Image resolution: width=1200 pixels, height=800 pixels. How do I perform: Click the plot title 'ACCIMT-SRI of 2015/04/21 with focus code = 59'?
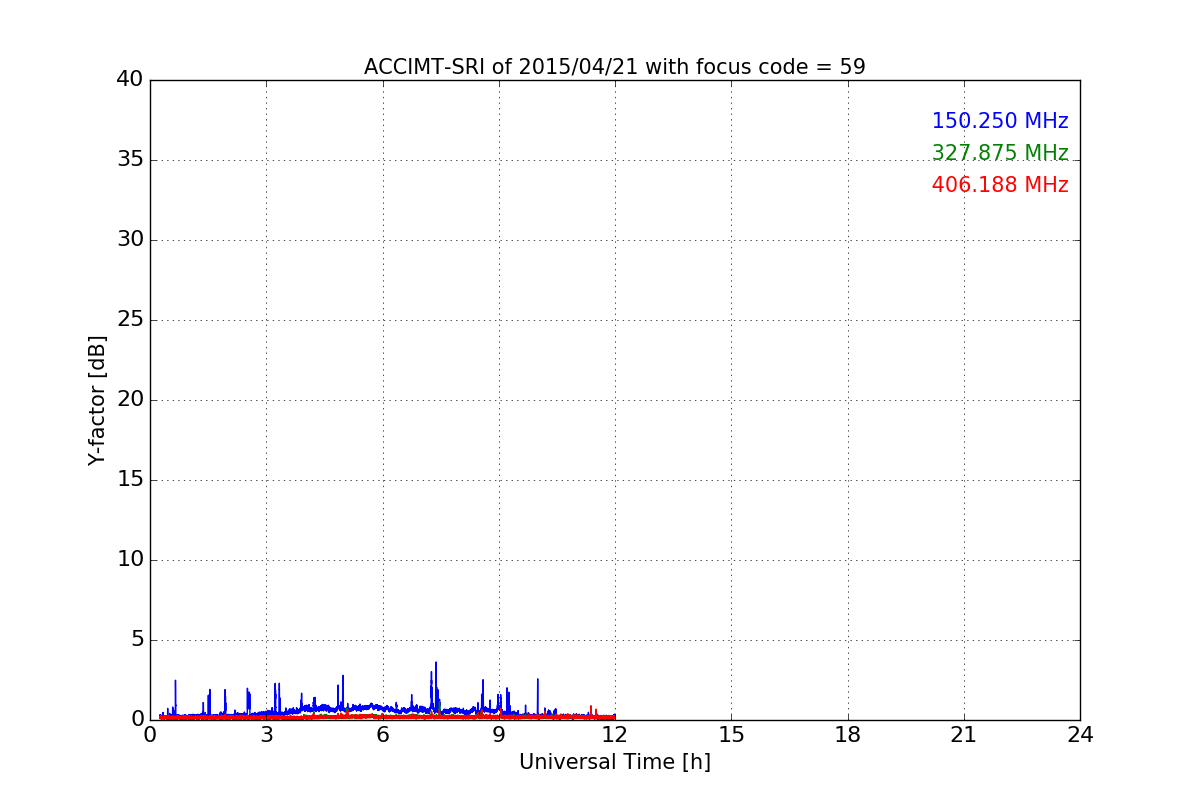(x=614, y=67)
